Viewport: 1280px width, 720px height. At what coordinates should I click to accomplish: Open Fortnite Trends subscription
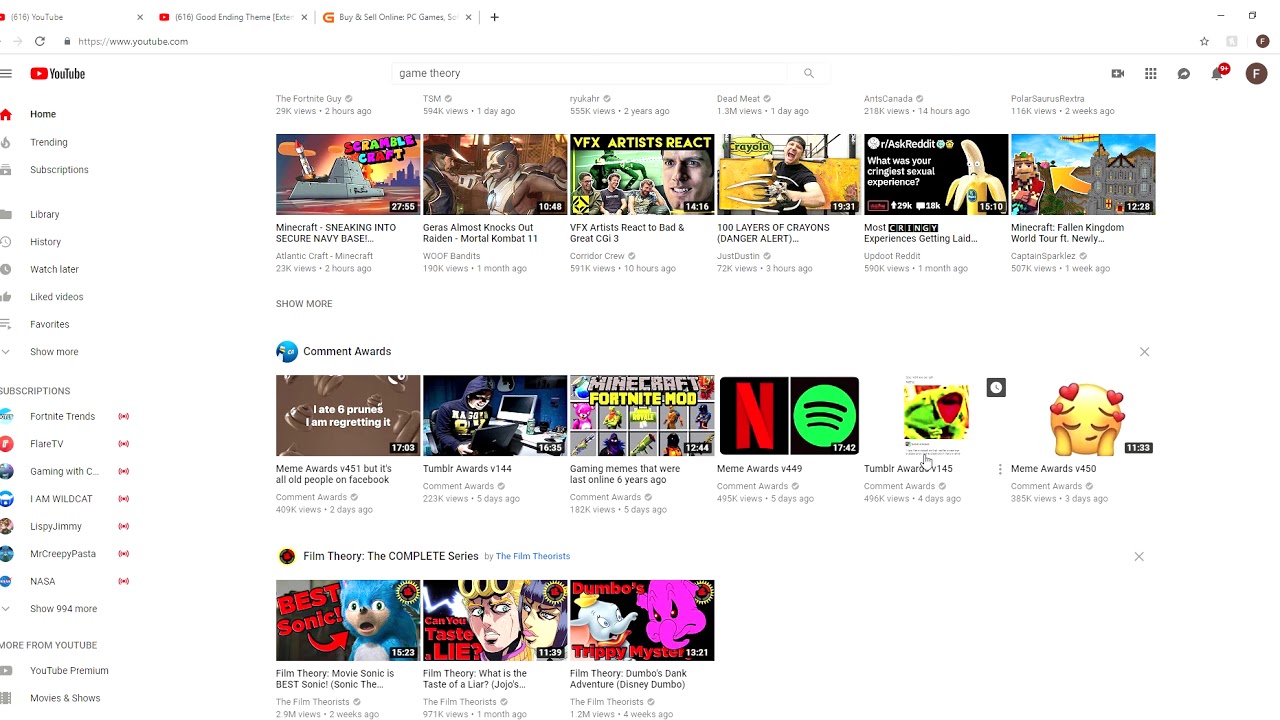pos(62,416)
